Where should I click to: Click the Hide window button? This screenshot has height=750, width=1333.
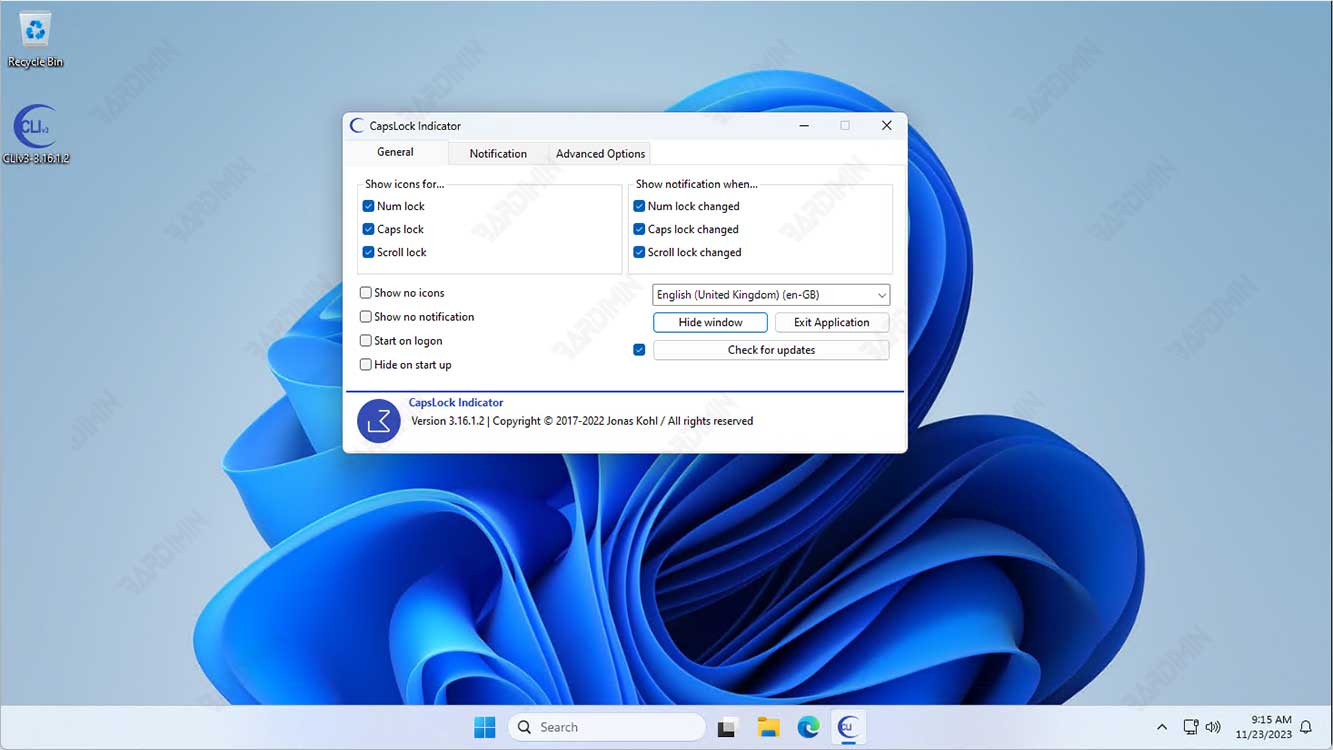tap(710, 322)
